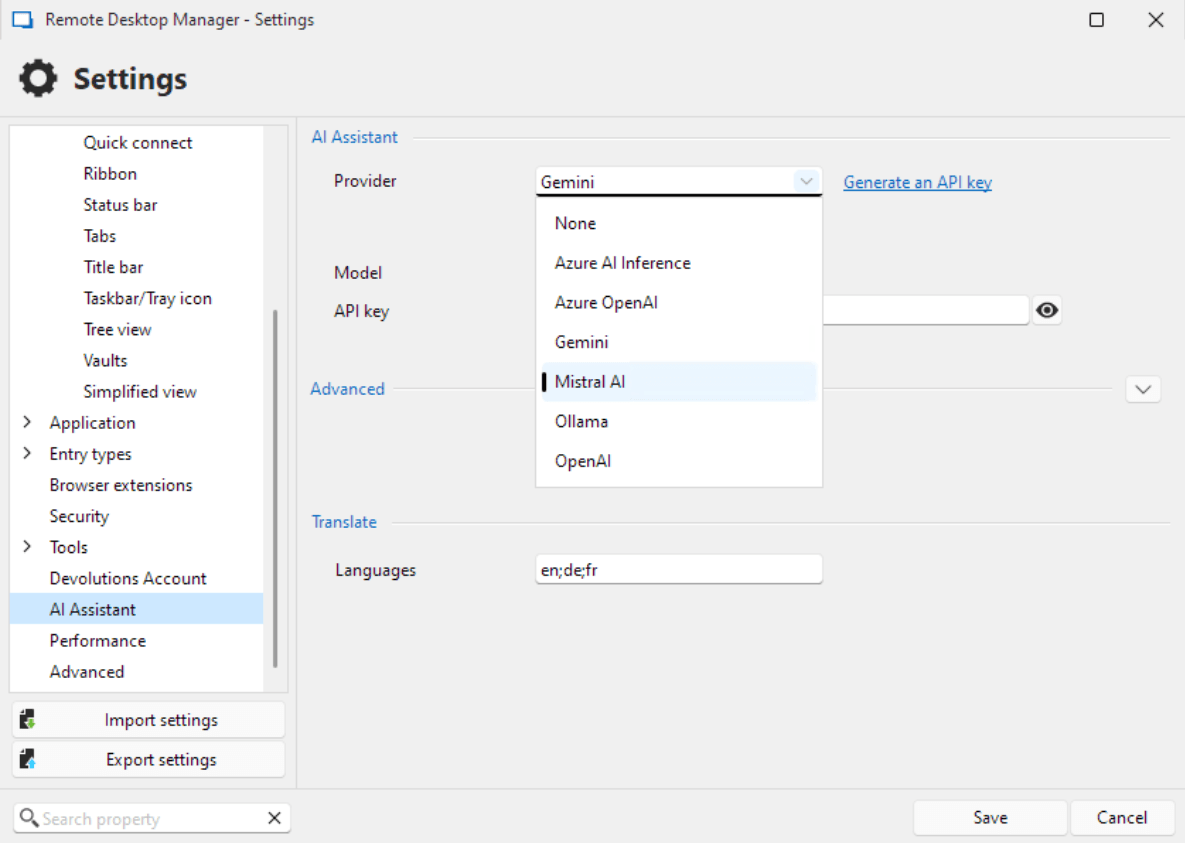Image resolution: width=1185 pixels, height=843 pixels.
Task: Choose Ollama in the provider list
Action: [581, 421]
